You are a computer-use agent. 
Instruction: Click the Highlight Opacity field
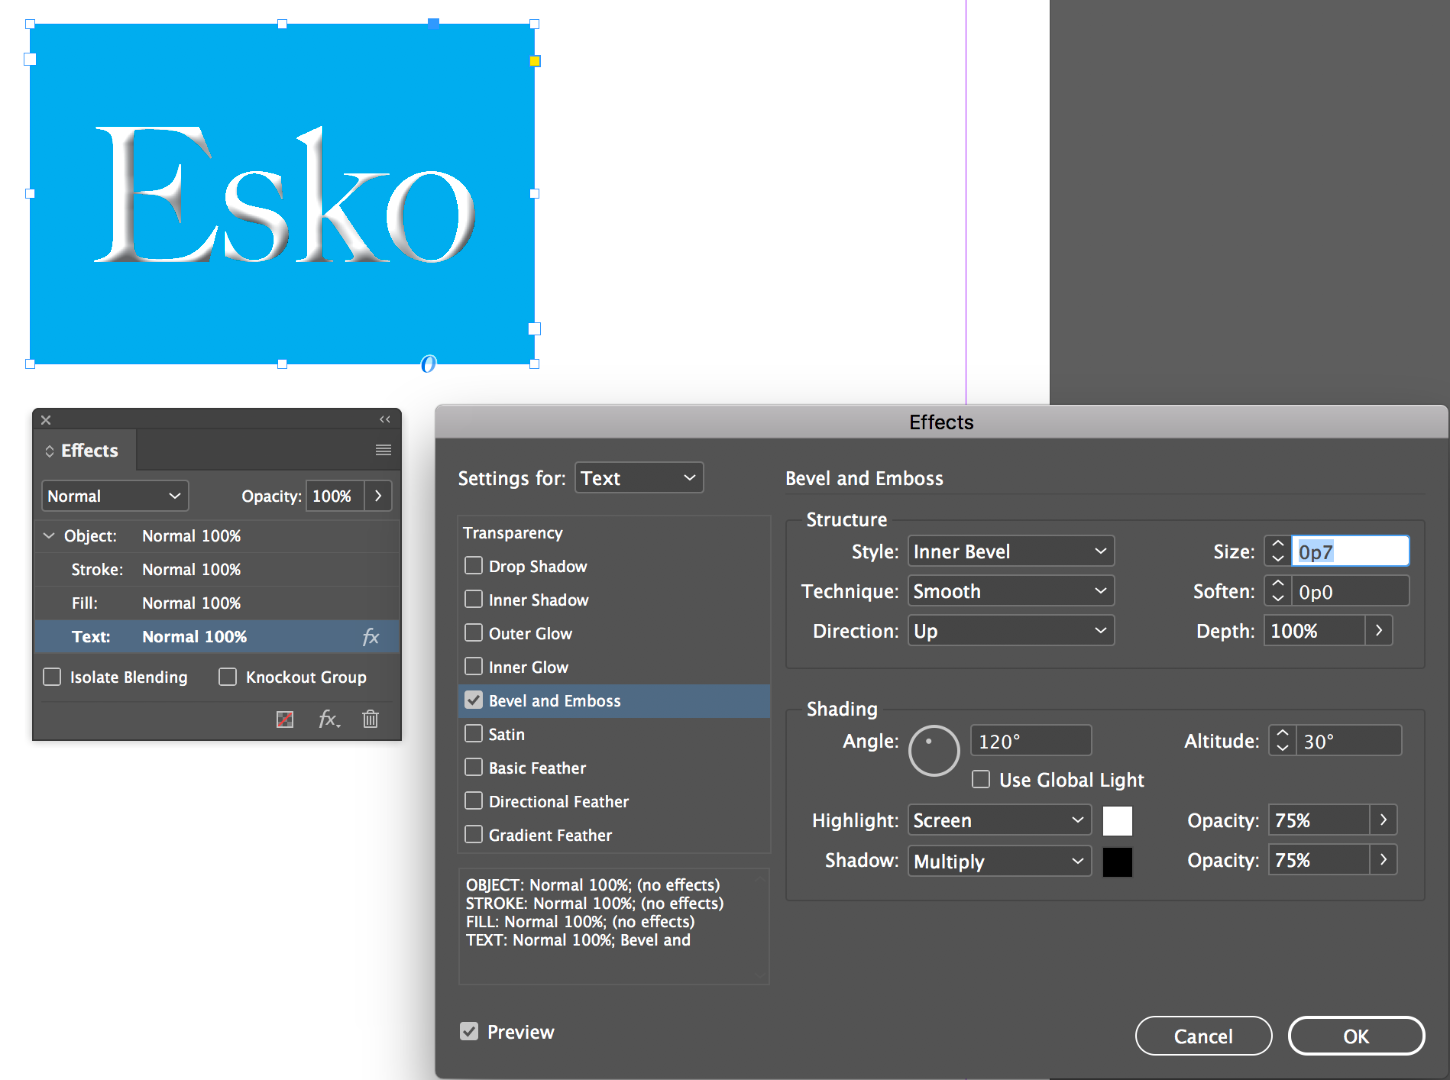pos(1319,820)
